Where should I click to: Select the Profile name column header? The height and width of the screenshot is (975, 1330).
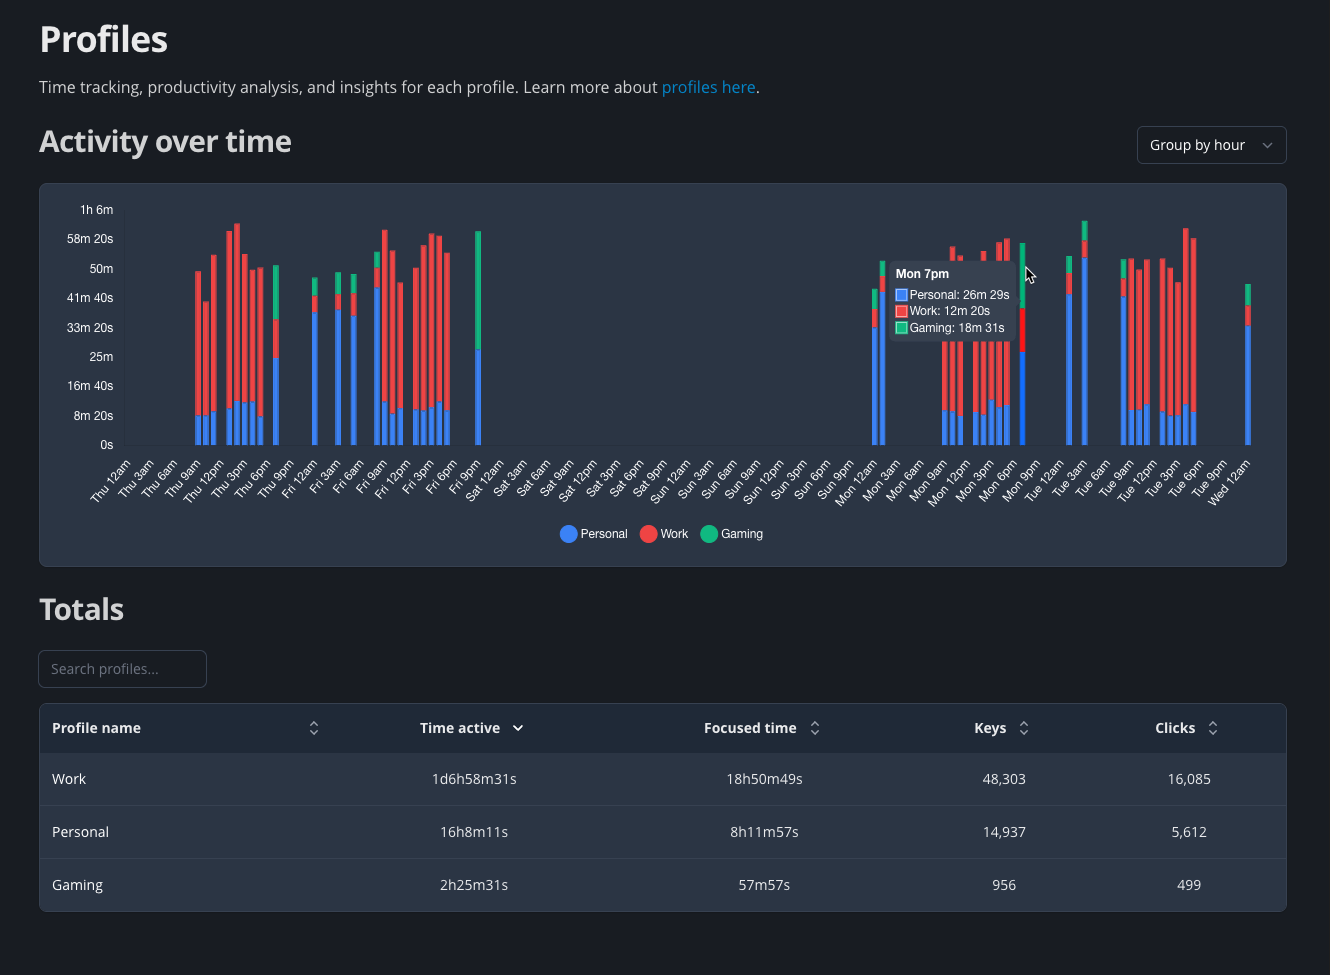pyautogui.click(x=96, y=728)
